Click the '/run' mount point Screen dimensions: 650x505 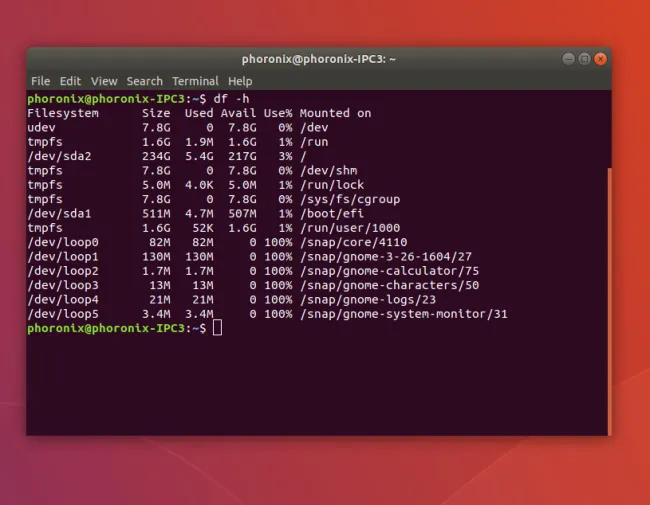click(314, 142)
